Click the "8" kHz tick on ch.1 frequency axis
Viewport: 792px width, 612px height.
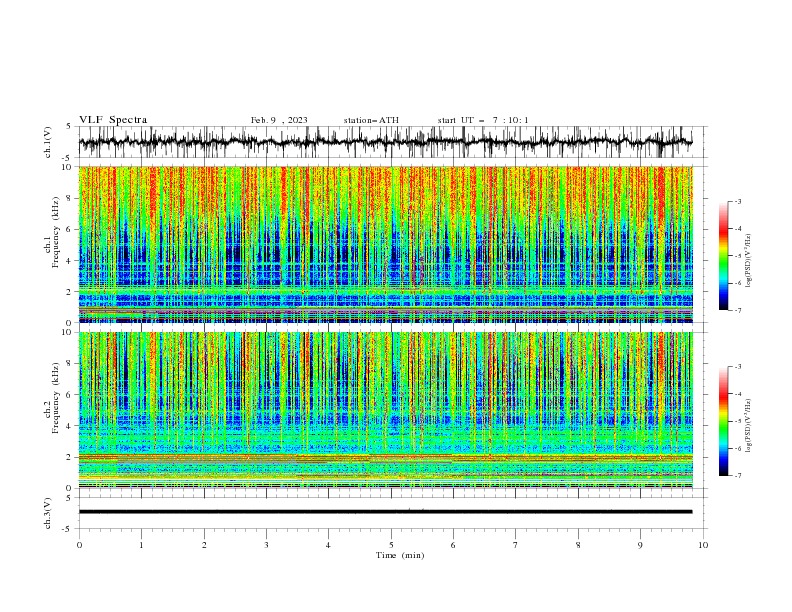pyautogui.click(x=70, y=198)
